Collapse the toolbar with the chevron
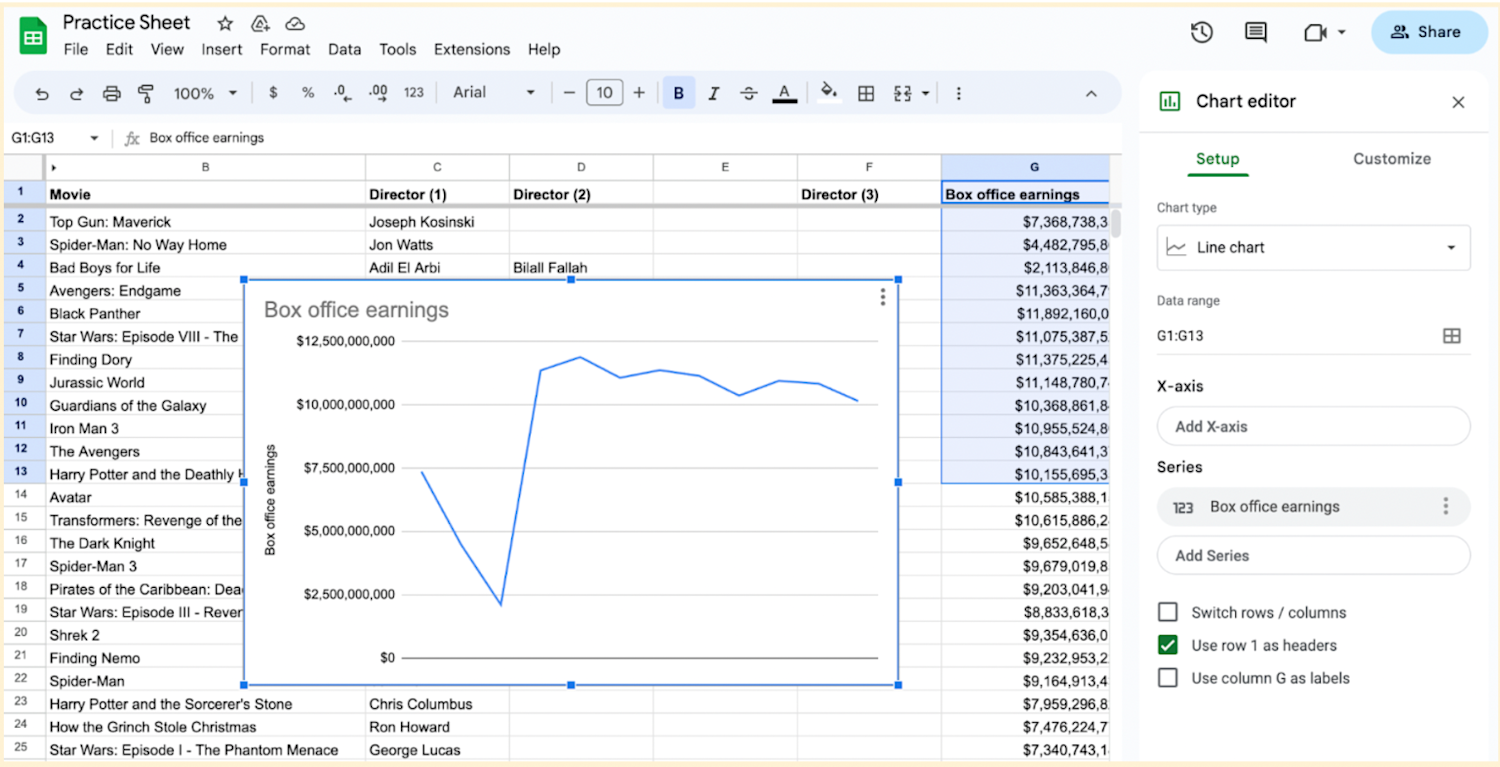Screen dimensions: 1500x767 (1091, 93)
